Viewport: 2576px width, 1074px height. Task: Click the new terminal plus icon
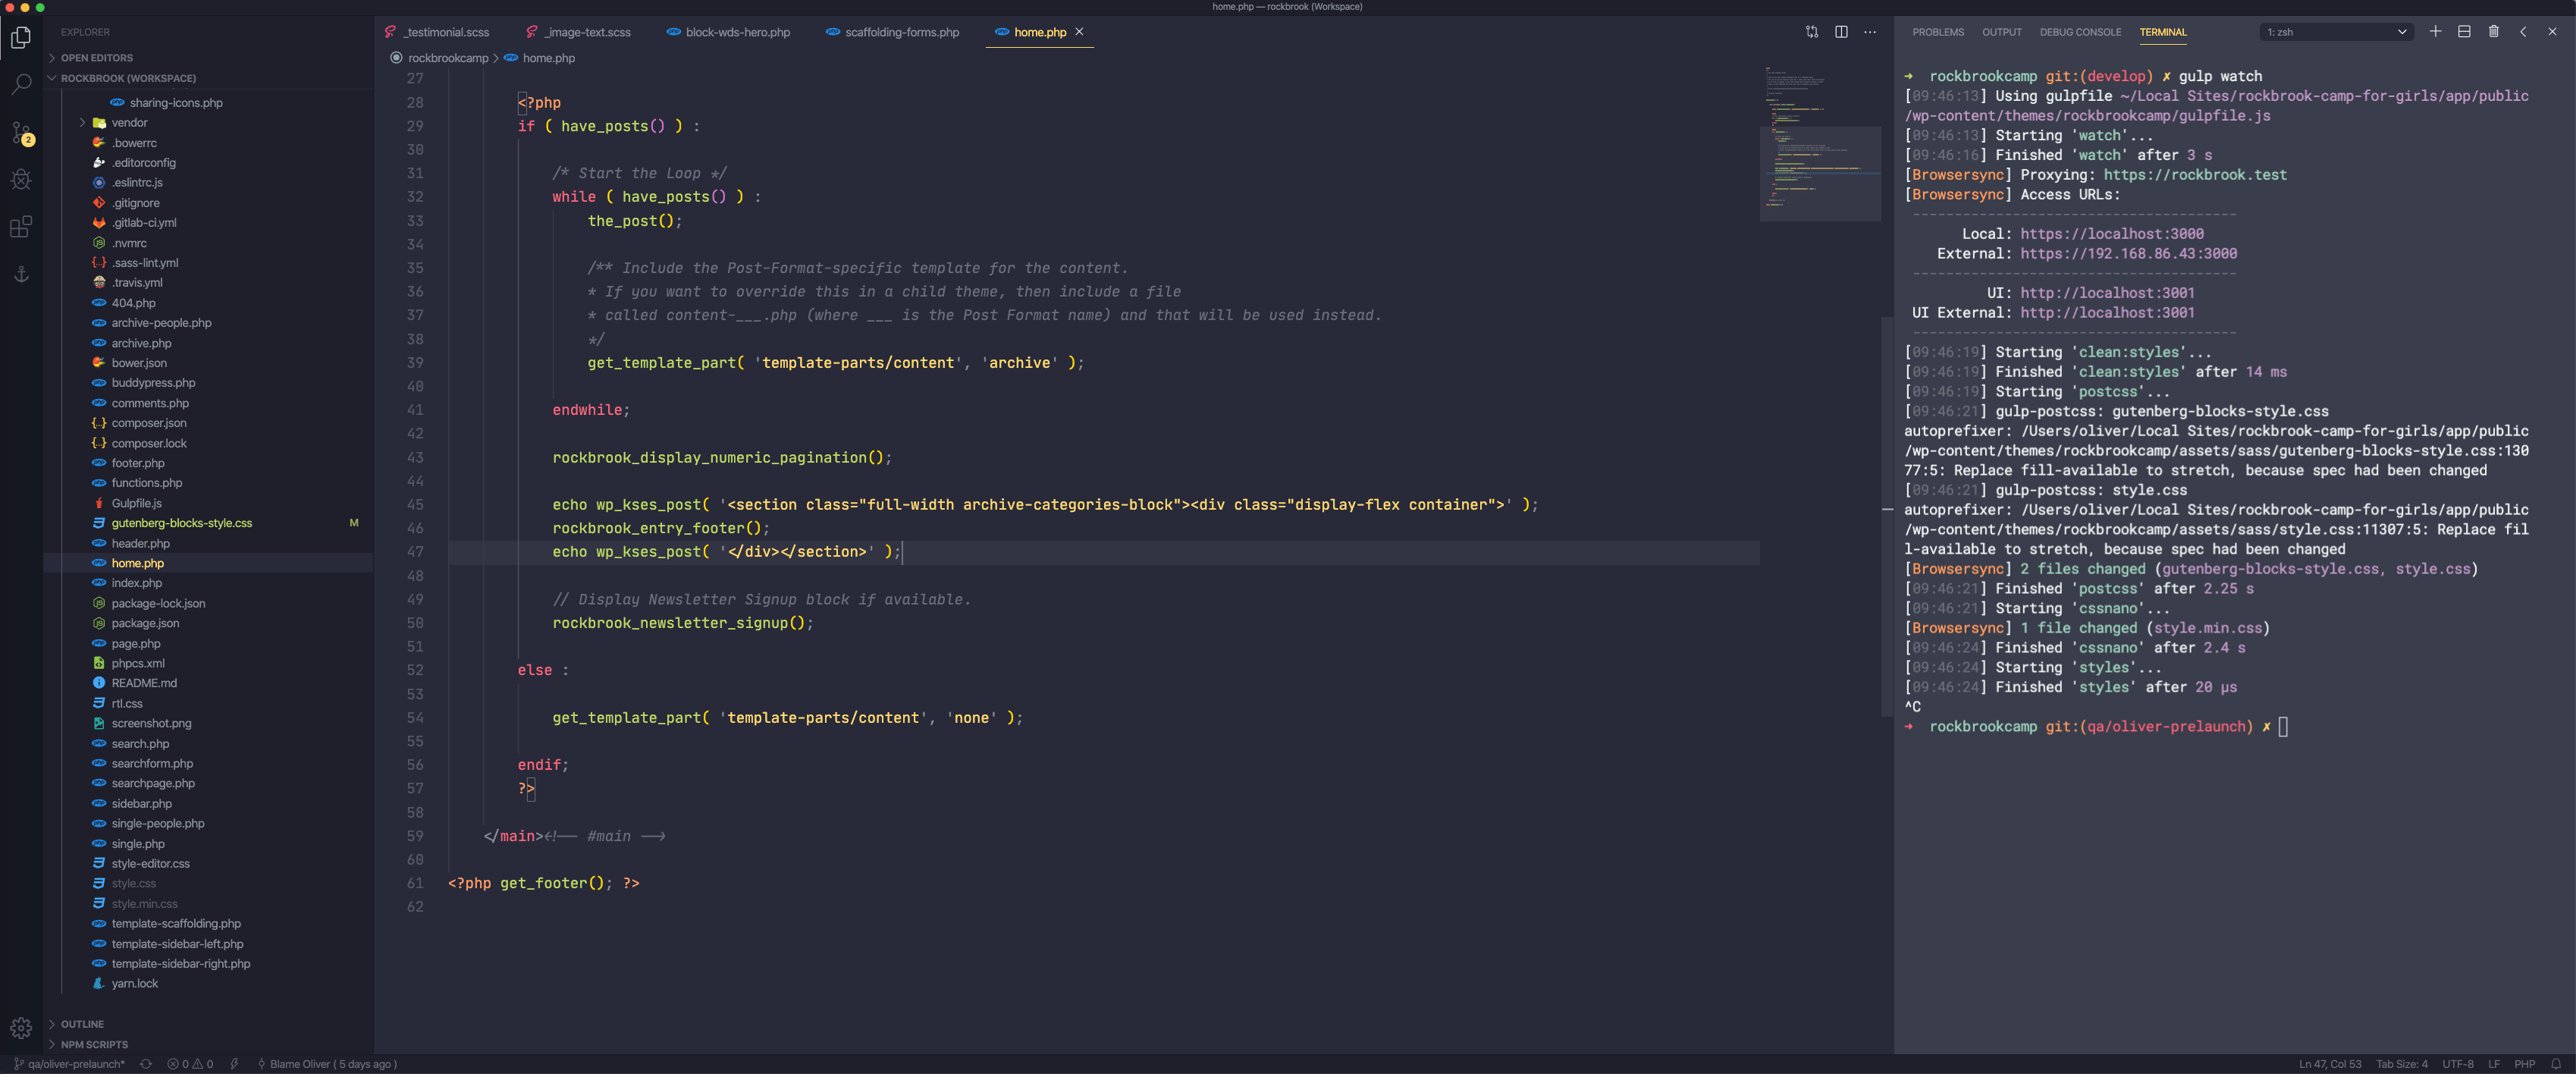(x=2436, y=31)
